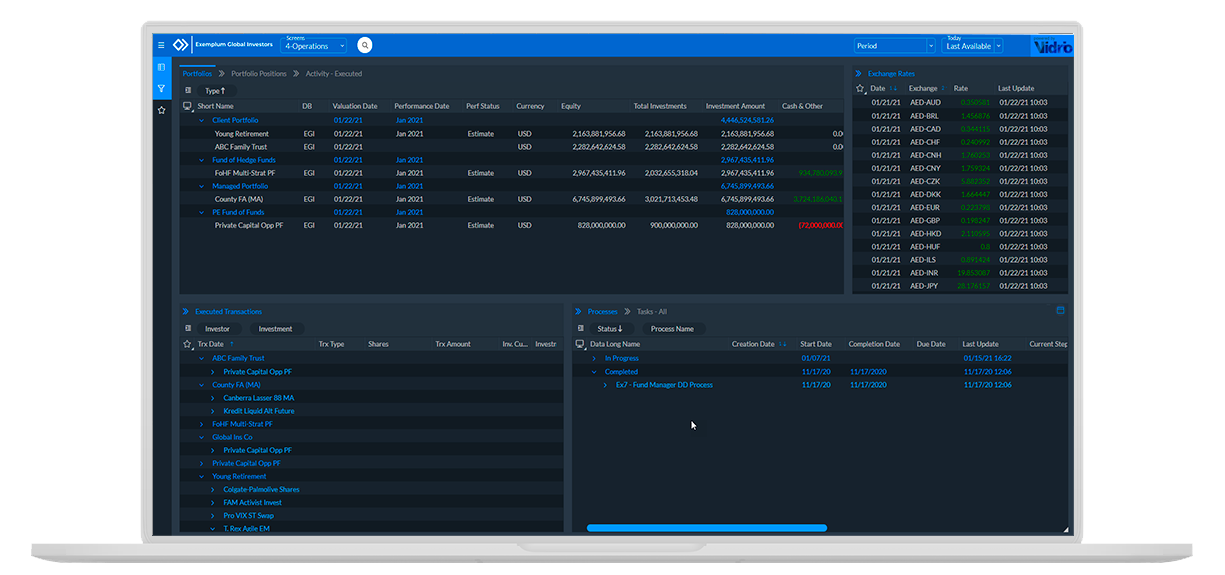The height and width of the screenshot is (575, 1225).
Task: Click the Colgate-Palmolive Shares transaction
Action: [261, 490]
